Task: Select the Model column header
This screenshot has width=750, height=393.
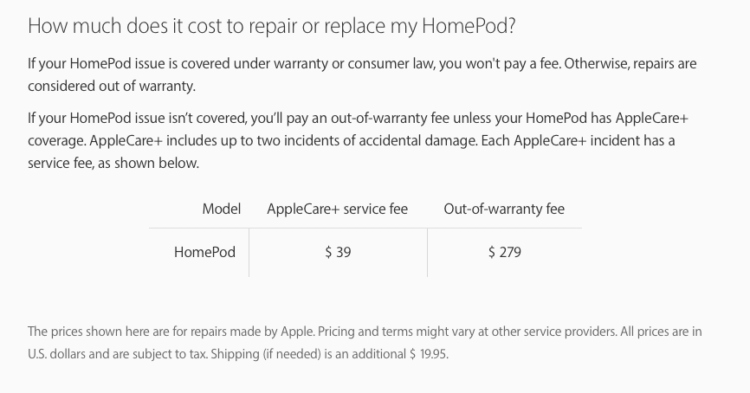Action: (x=221, y=208)
